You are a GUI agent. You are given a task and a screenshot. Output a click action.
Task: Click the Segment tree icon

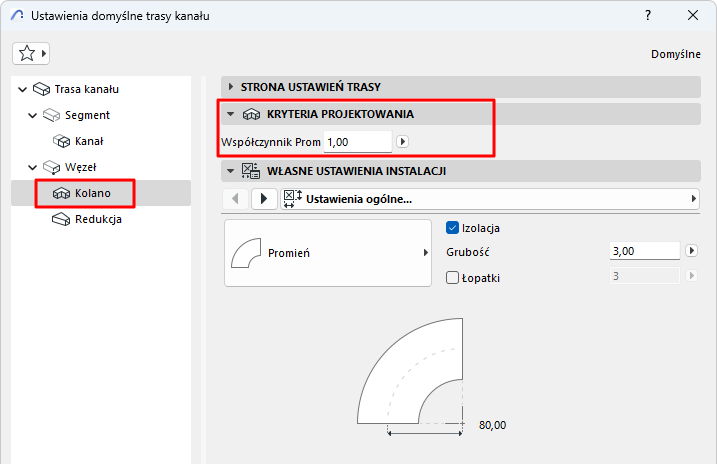point(51,115)
